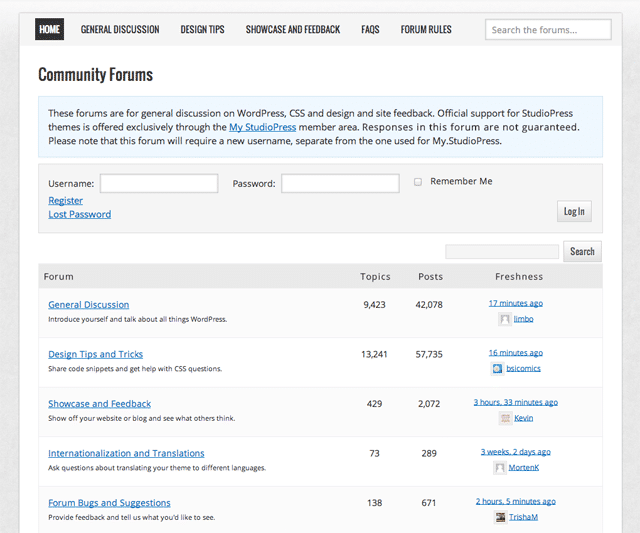Click the Lost Password link
This screenshot has height=533, width=640.
click(x=79, y=215)
